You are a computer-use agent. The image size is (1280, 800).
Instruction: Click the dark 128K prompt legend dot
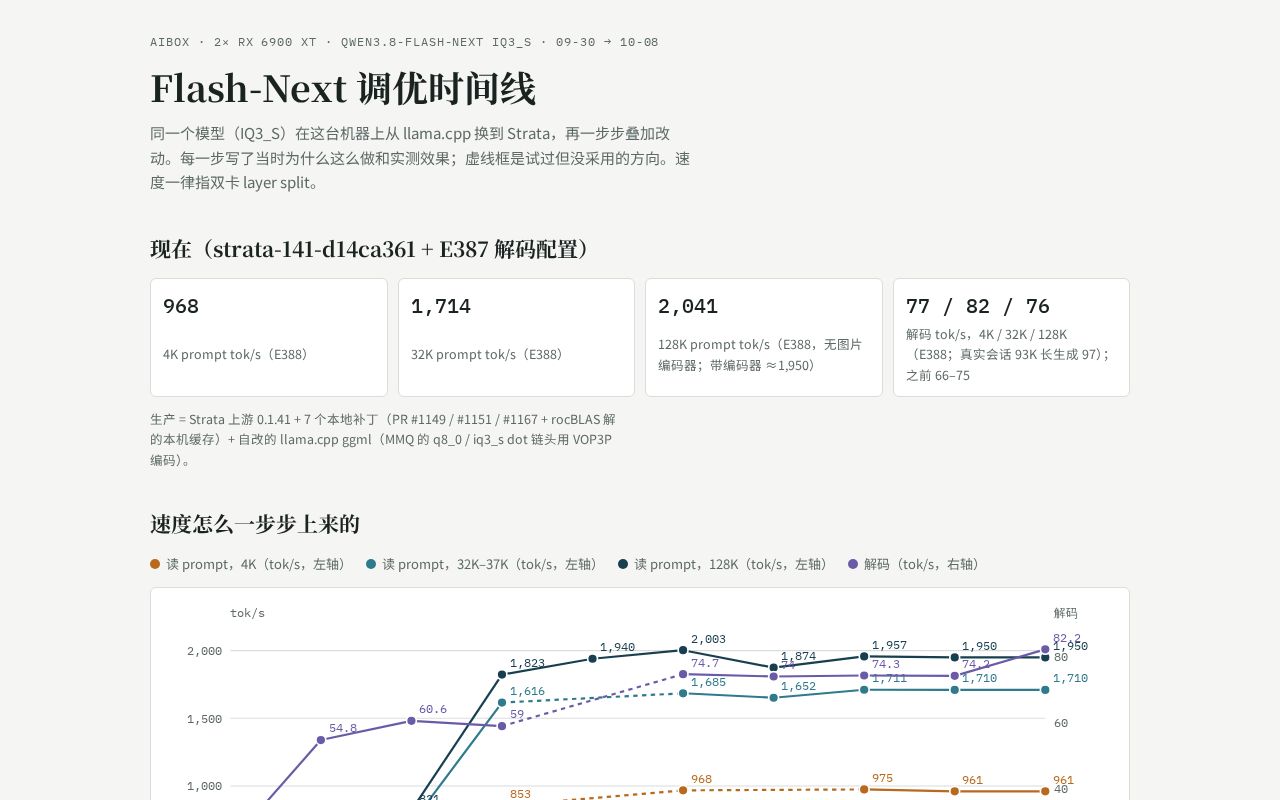point(623,564)
